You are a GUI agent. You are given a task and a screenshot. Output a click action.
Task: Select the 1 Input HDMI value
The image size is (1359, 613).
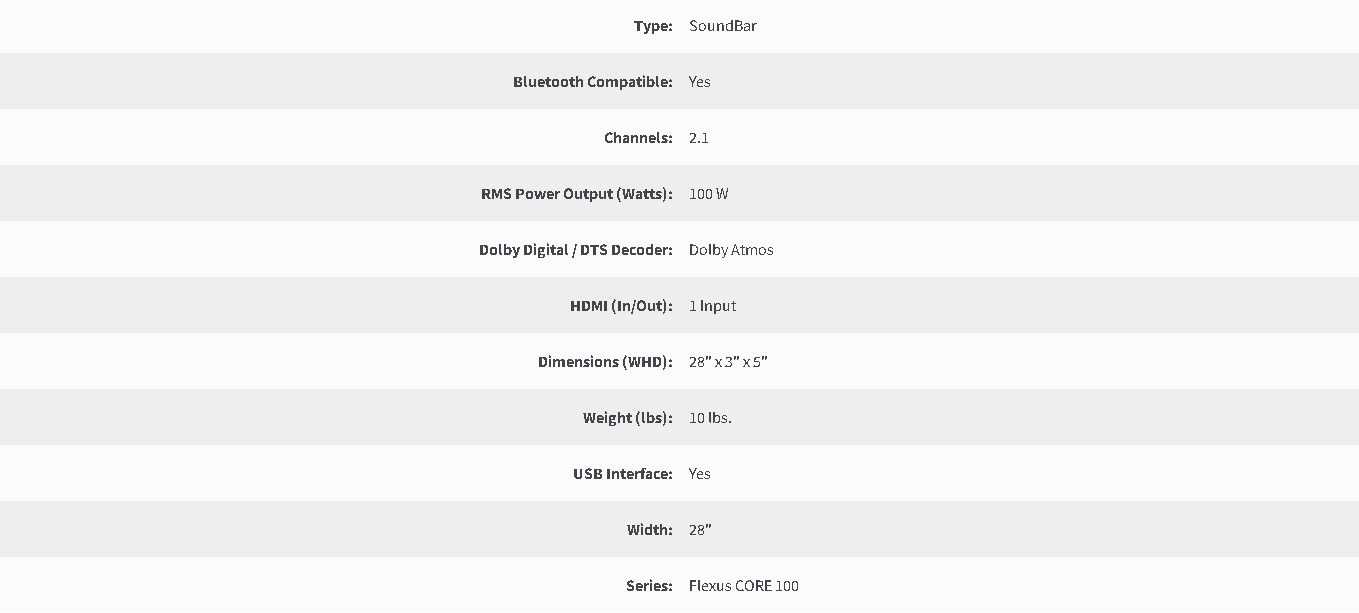713,306
